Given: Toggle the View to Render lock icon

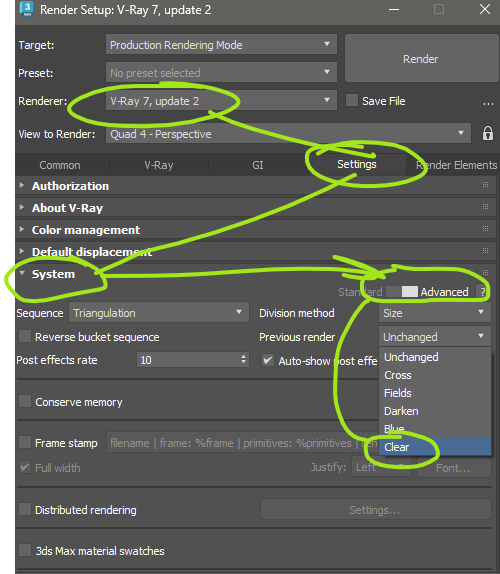Looking at the screenshot, I should (x=488, y=133).
